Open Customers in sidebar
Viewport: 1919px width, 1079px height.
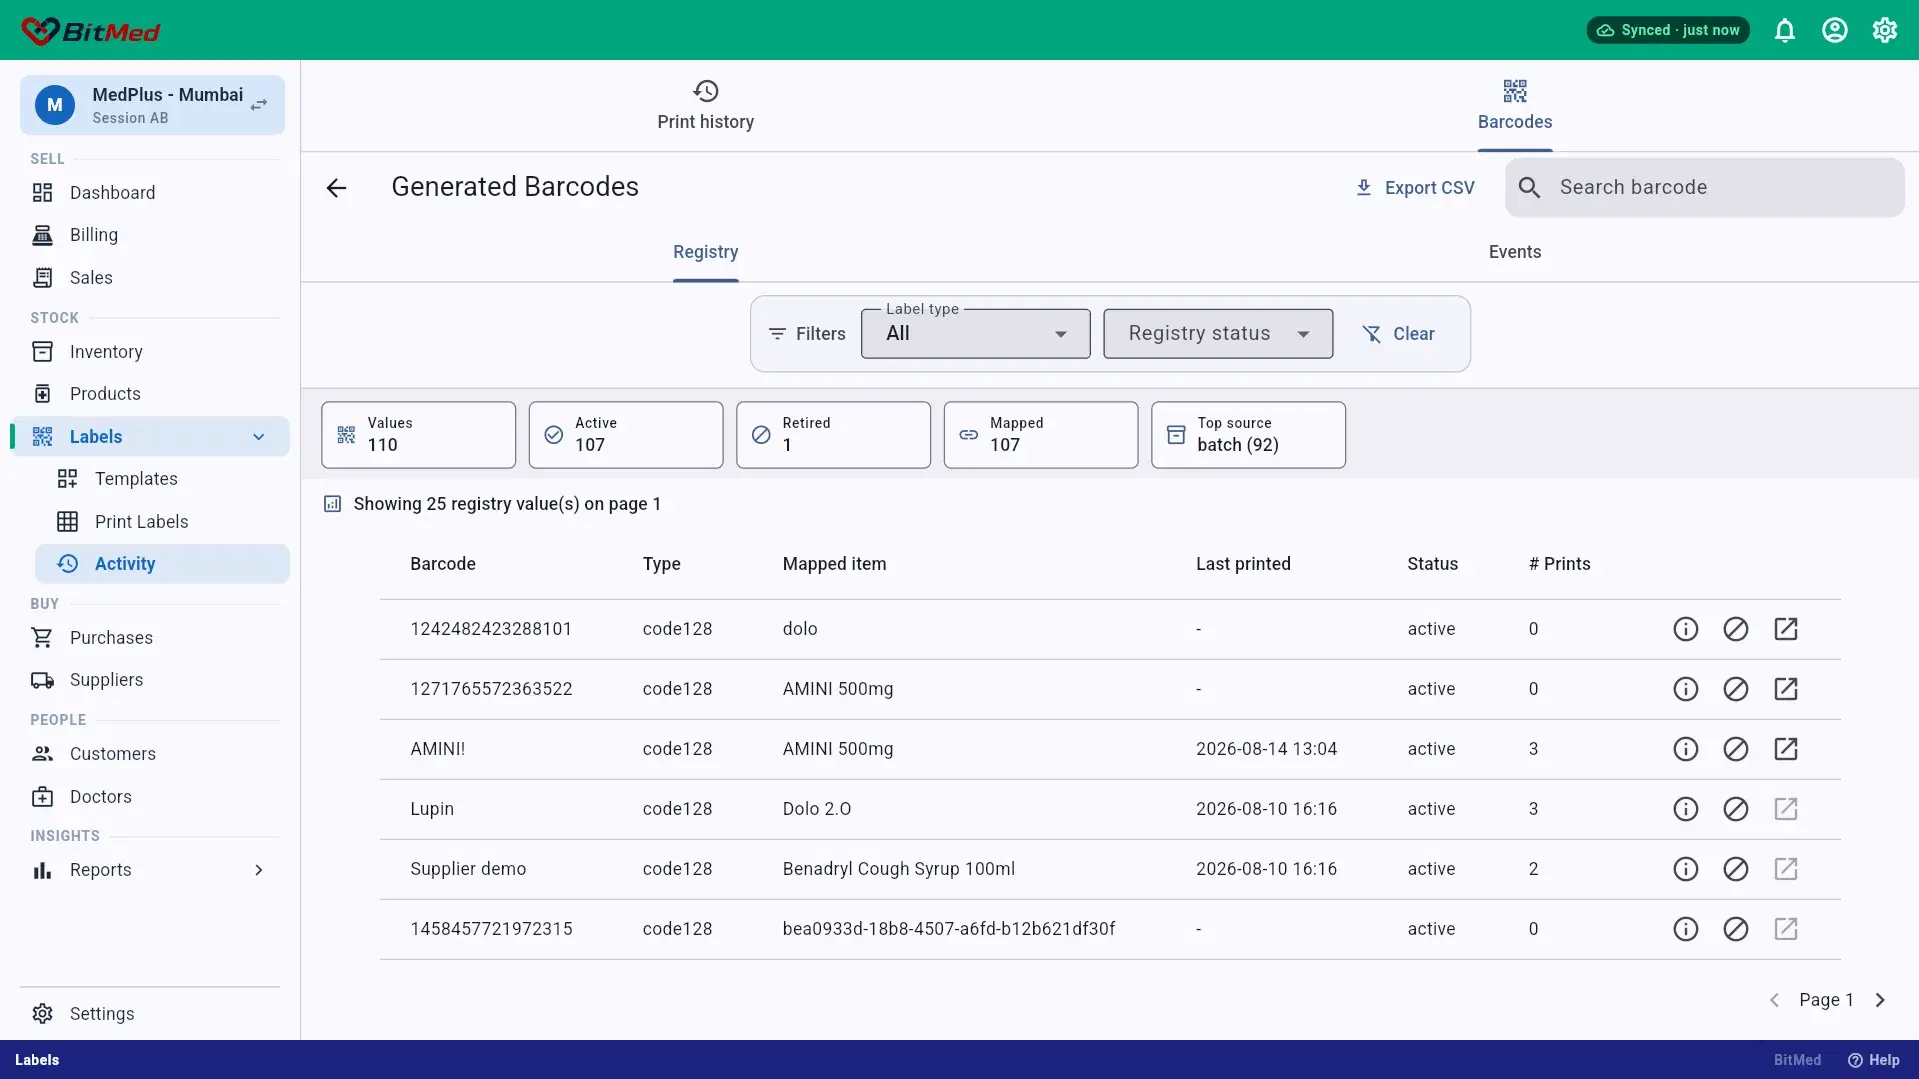pos(150,754)
